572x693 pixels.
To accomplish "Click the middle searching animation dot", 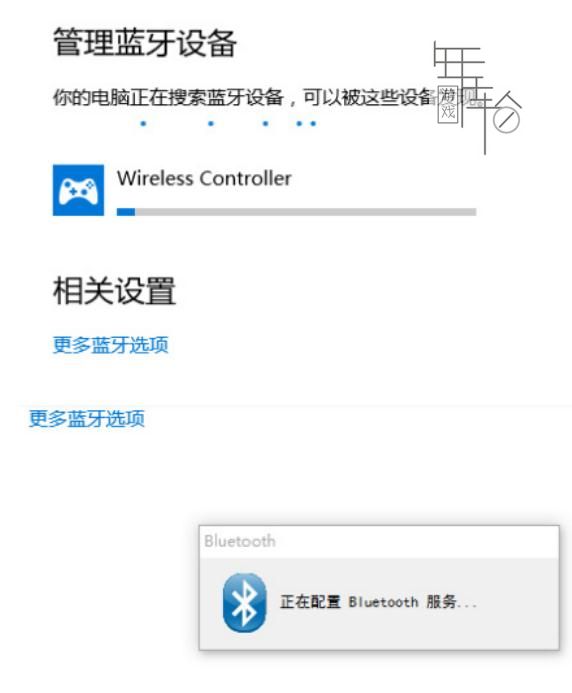I will click(x=265, y=124).
